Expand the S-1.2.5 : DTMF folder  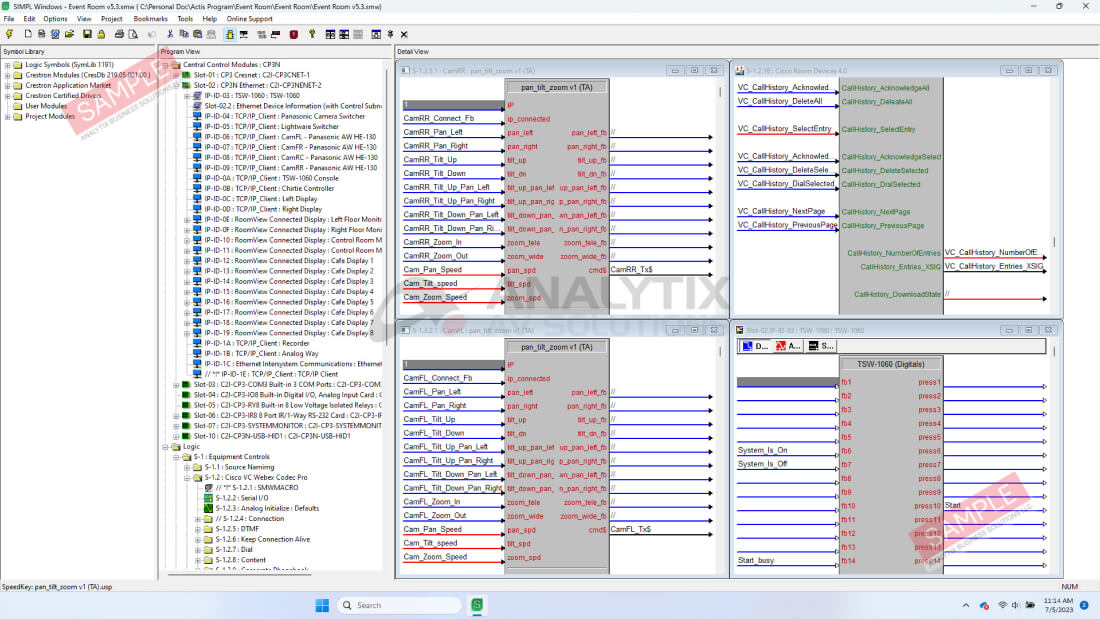[x=198, y=529]
